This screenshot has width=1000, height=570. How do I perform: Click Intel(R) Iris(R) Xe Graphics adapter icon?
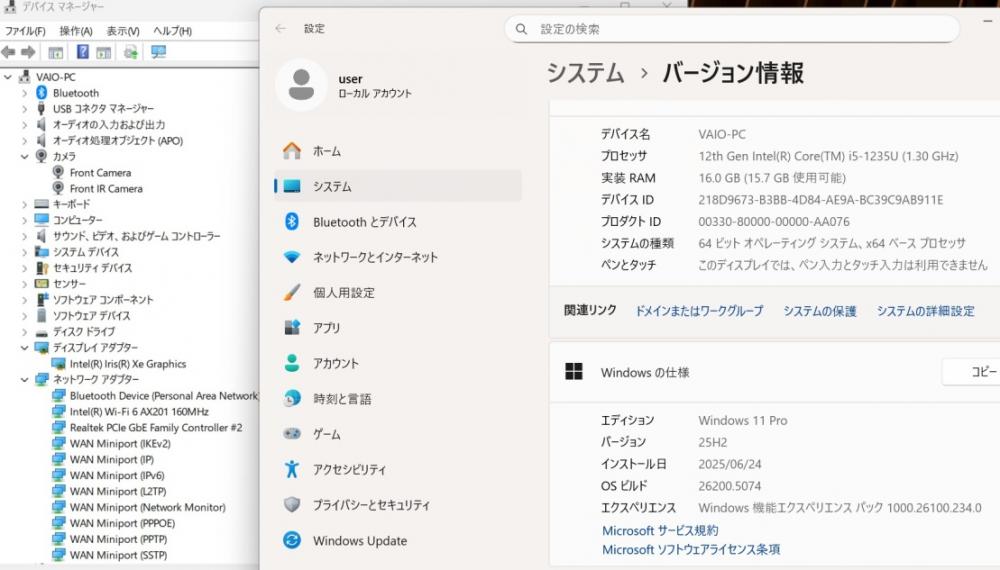(x=58, y=363)
